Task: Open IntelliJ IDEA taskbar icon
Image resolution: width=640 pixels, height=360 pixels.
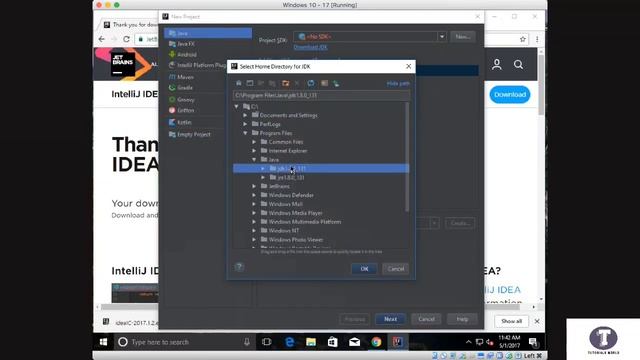Action: click(398, 342)
